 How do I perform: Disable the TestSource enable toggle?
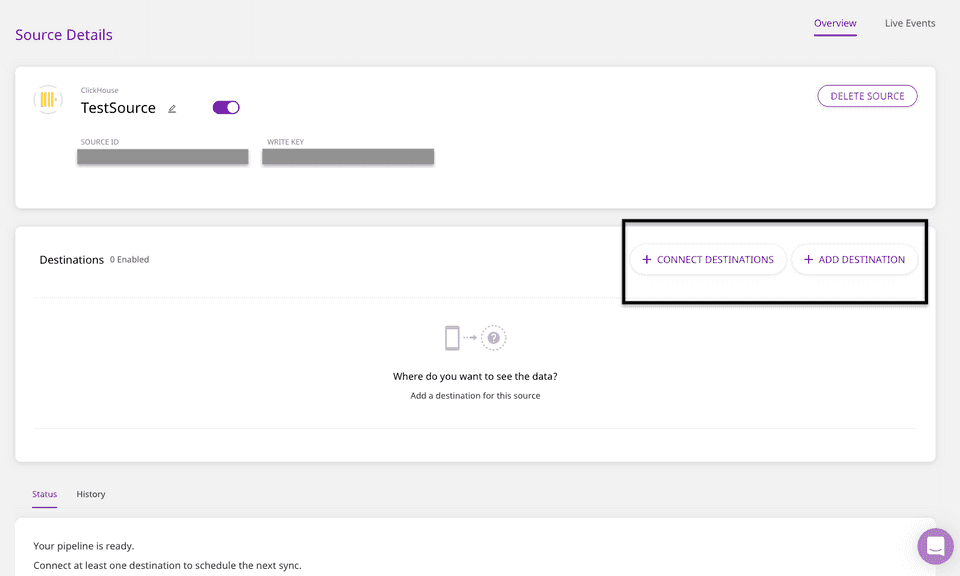pos(226,108)
